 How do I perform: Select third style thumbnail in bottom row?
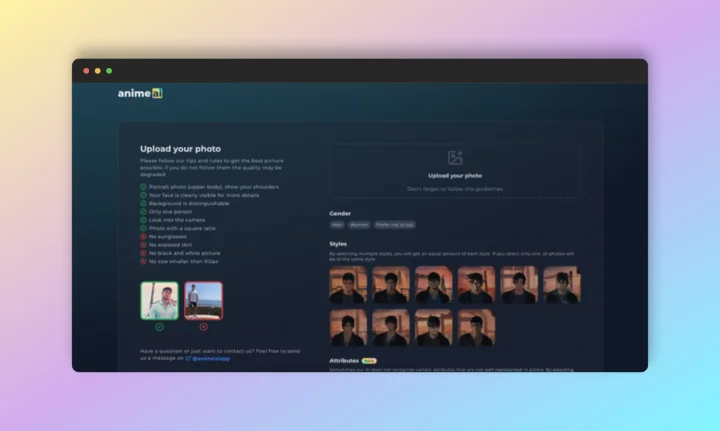click(x=433, y=327)
